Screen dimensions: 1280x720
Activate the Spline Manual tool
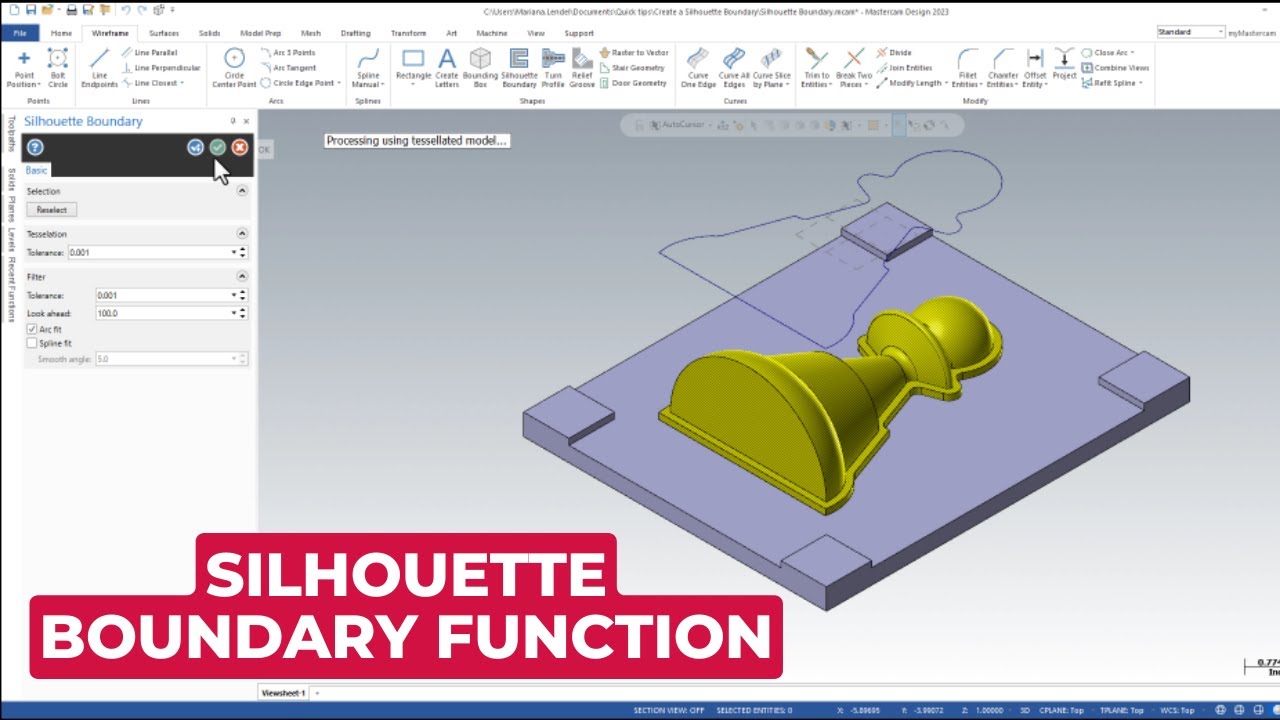point(368,68)
